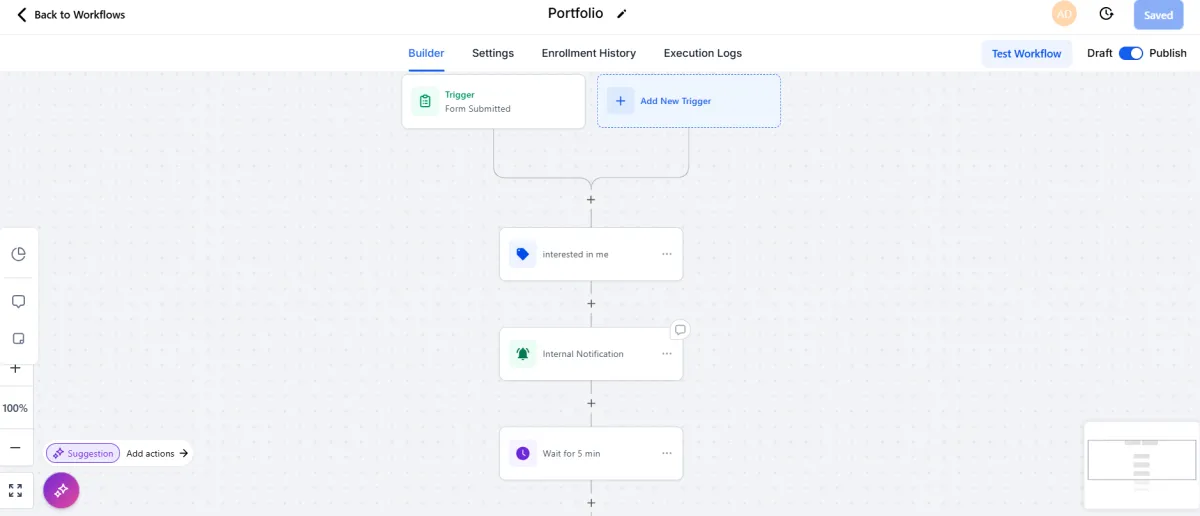Viewport: 1200px width, 516px height.
Task: Switch to the Settings tab
Action: [493, 53]
